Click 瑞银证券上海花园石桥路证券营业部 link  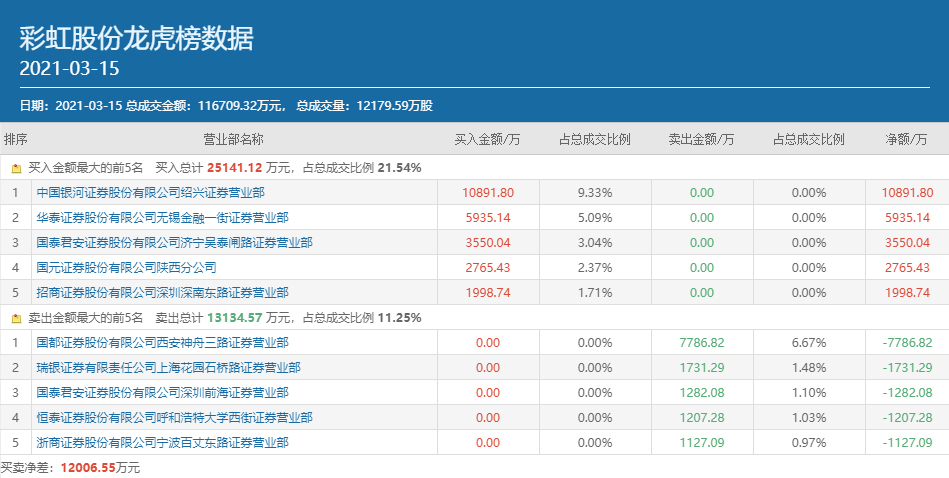[x=168, y=368]
